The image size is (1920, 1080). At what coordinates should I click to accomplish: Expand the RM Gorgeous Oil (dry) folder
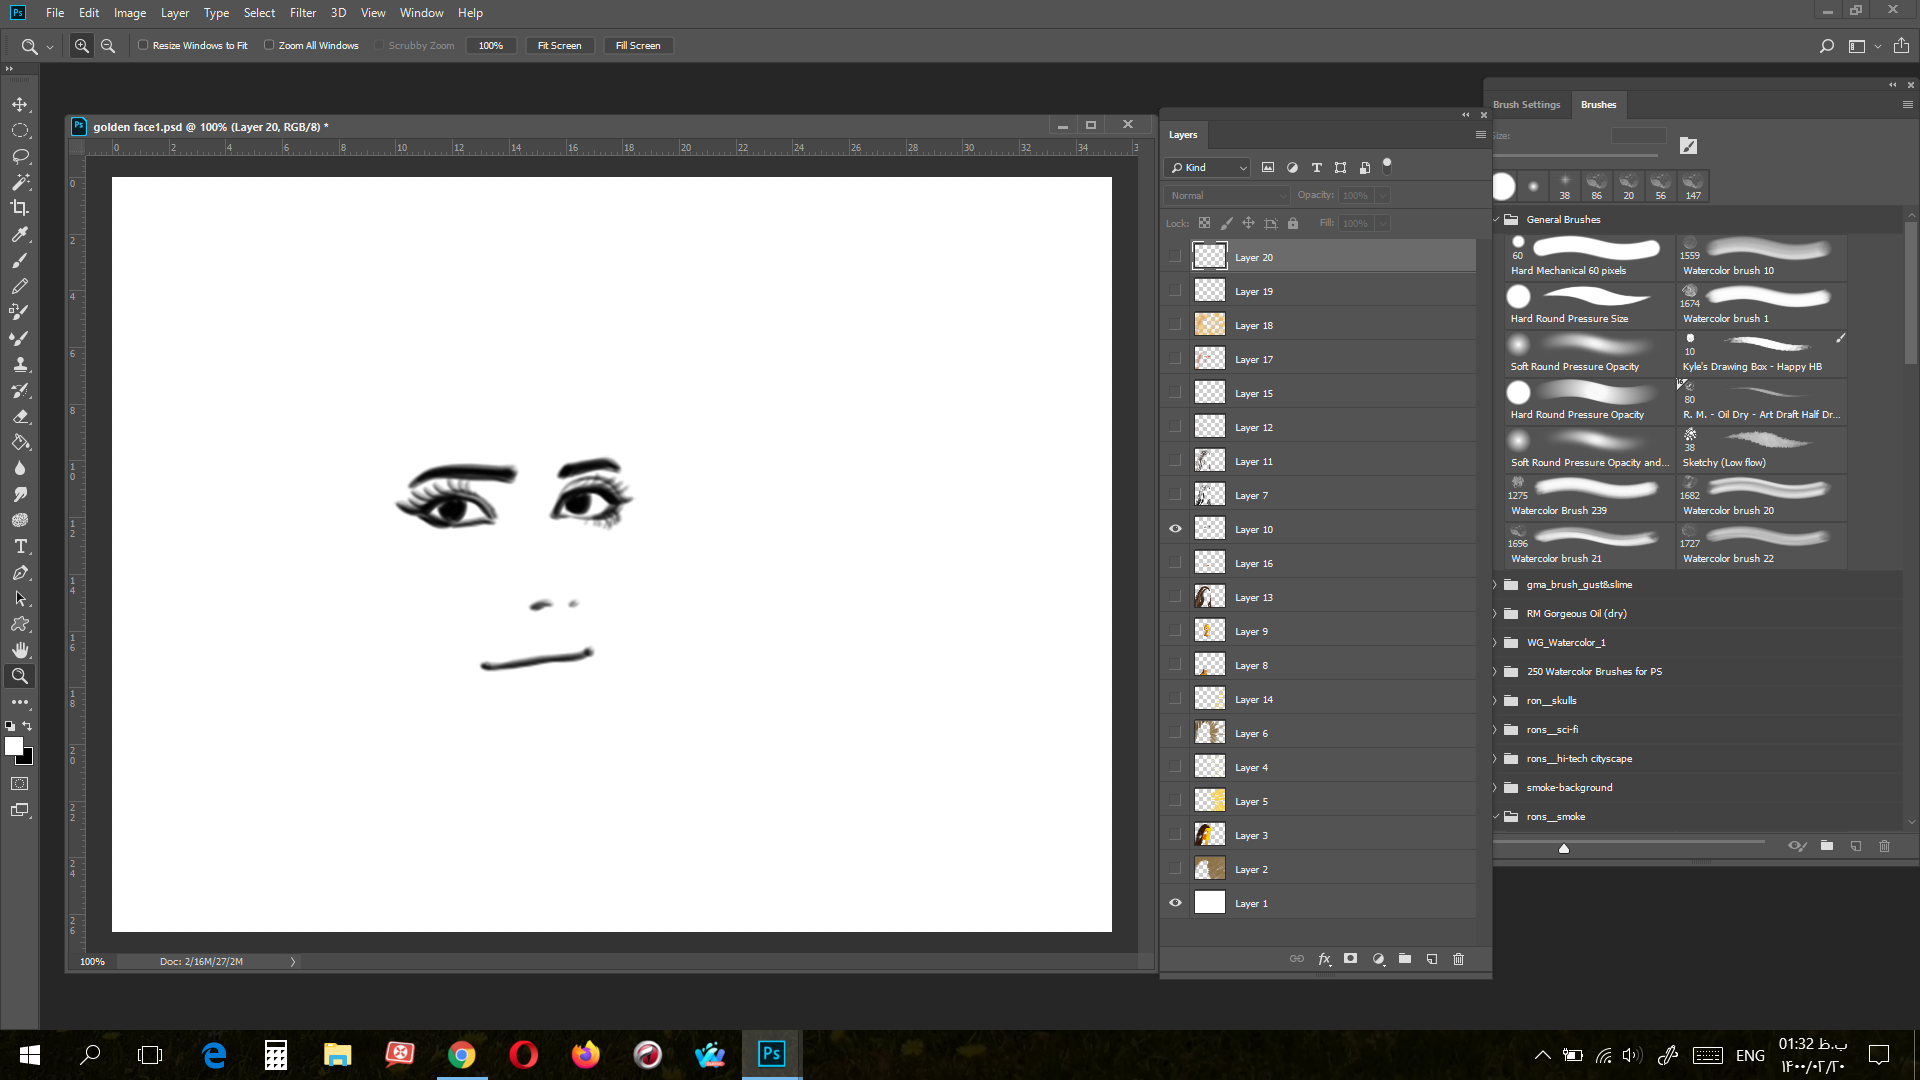(x=1497, y=614)
